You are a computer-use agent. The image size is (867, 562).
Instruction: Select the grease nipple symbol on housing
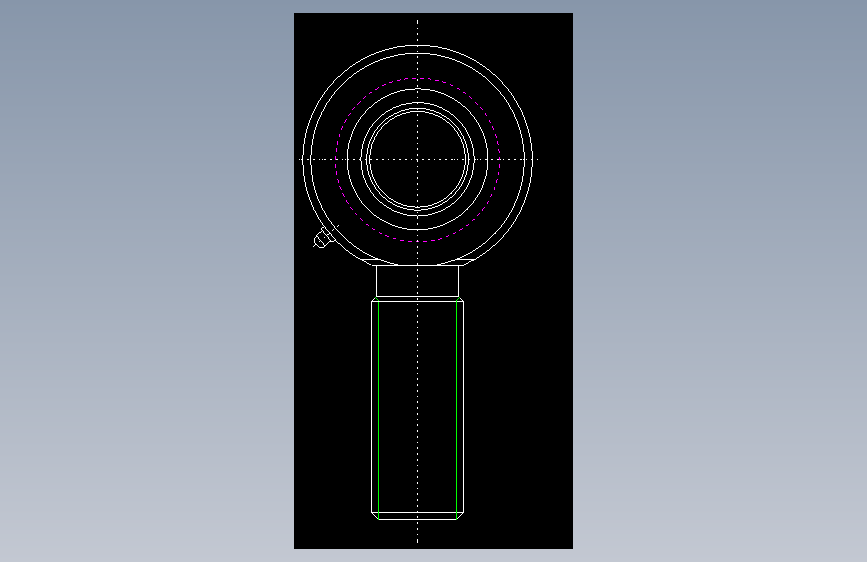pos(325,237)
